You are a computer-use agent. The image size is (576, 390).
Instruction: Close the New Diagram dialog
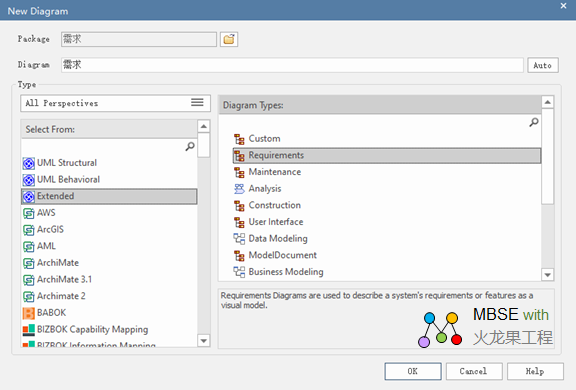pyautogui.click(x=564, y=6)
